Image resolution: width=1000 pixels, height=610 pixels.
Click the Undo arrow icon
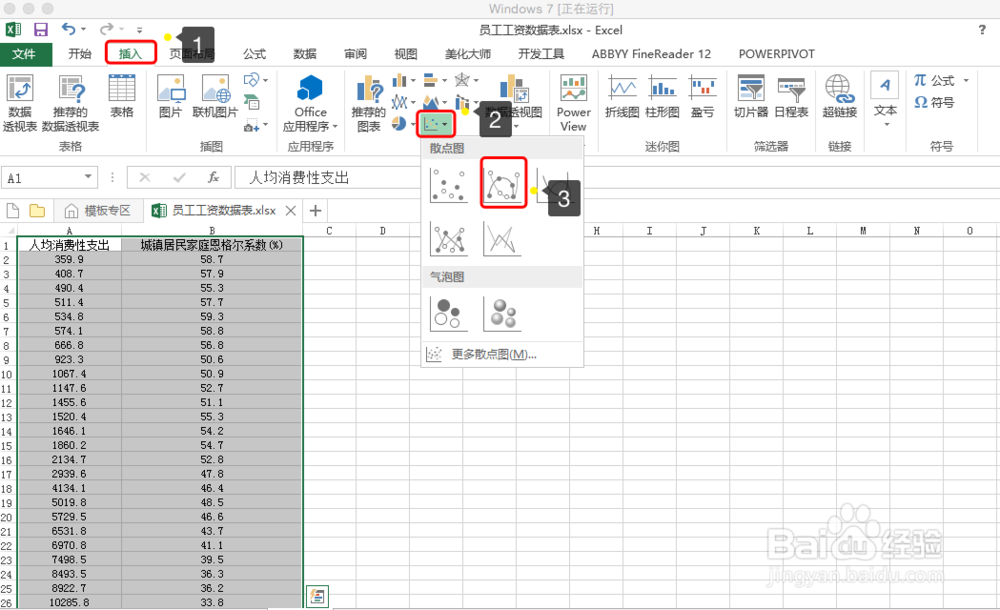[69, 29]
